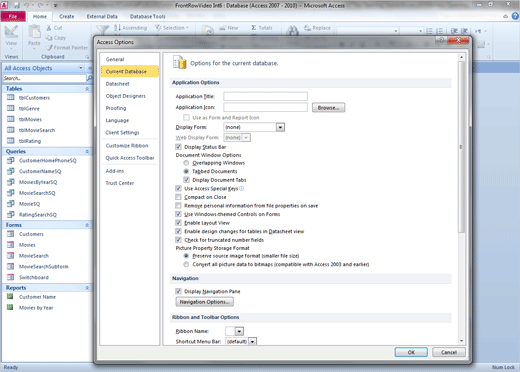Open Customer Name report icon
The width and height of the screenshot is (520, 372).
pyautogui.click(x=10, y=296)
